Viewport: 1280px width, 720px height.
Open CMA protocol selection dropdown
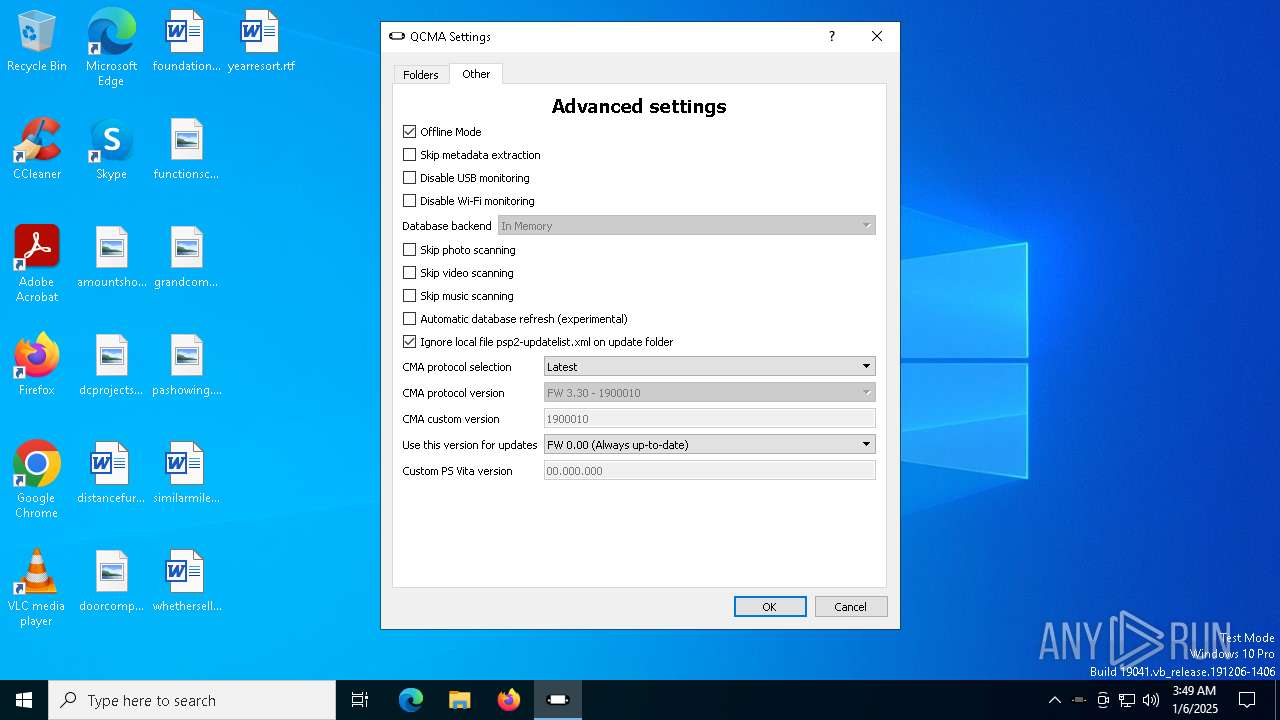click(710, 367)
